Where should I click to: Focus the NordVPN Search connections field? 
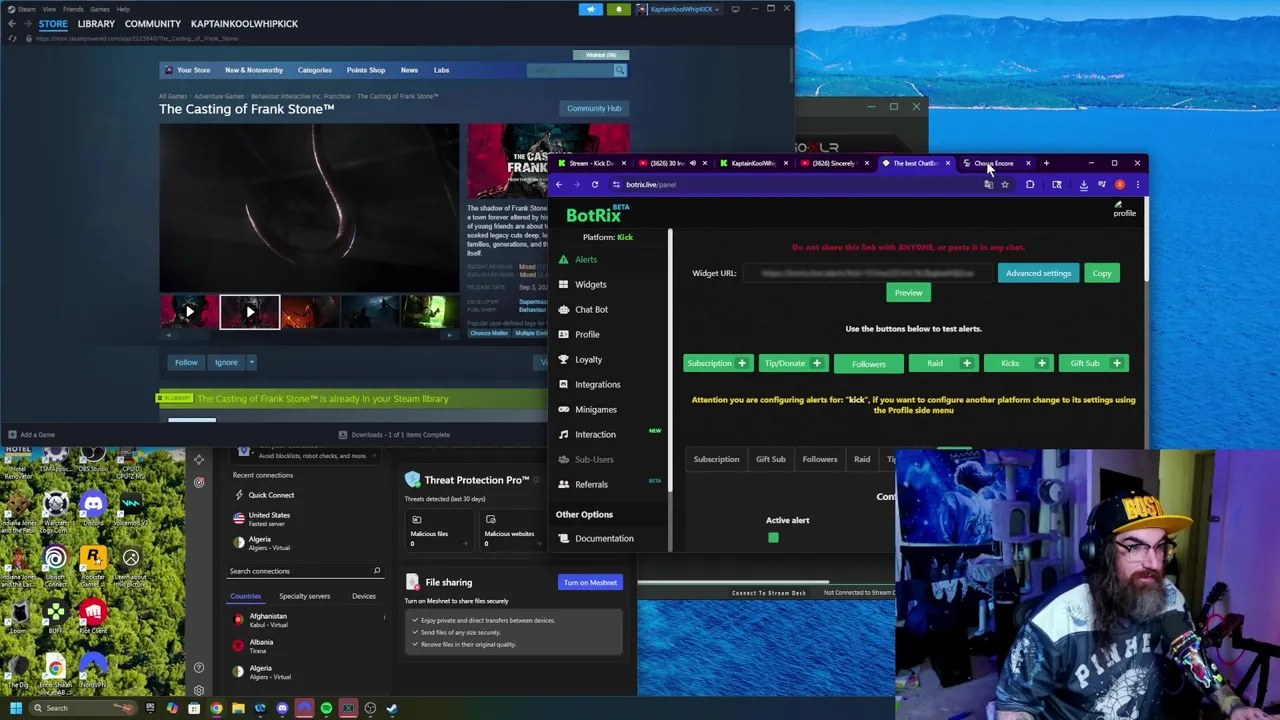click(304, 571)
